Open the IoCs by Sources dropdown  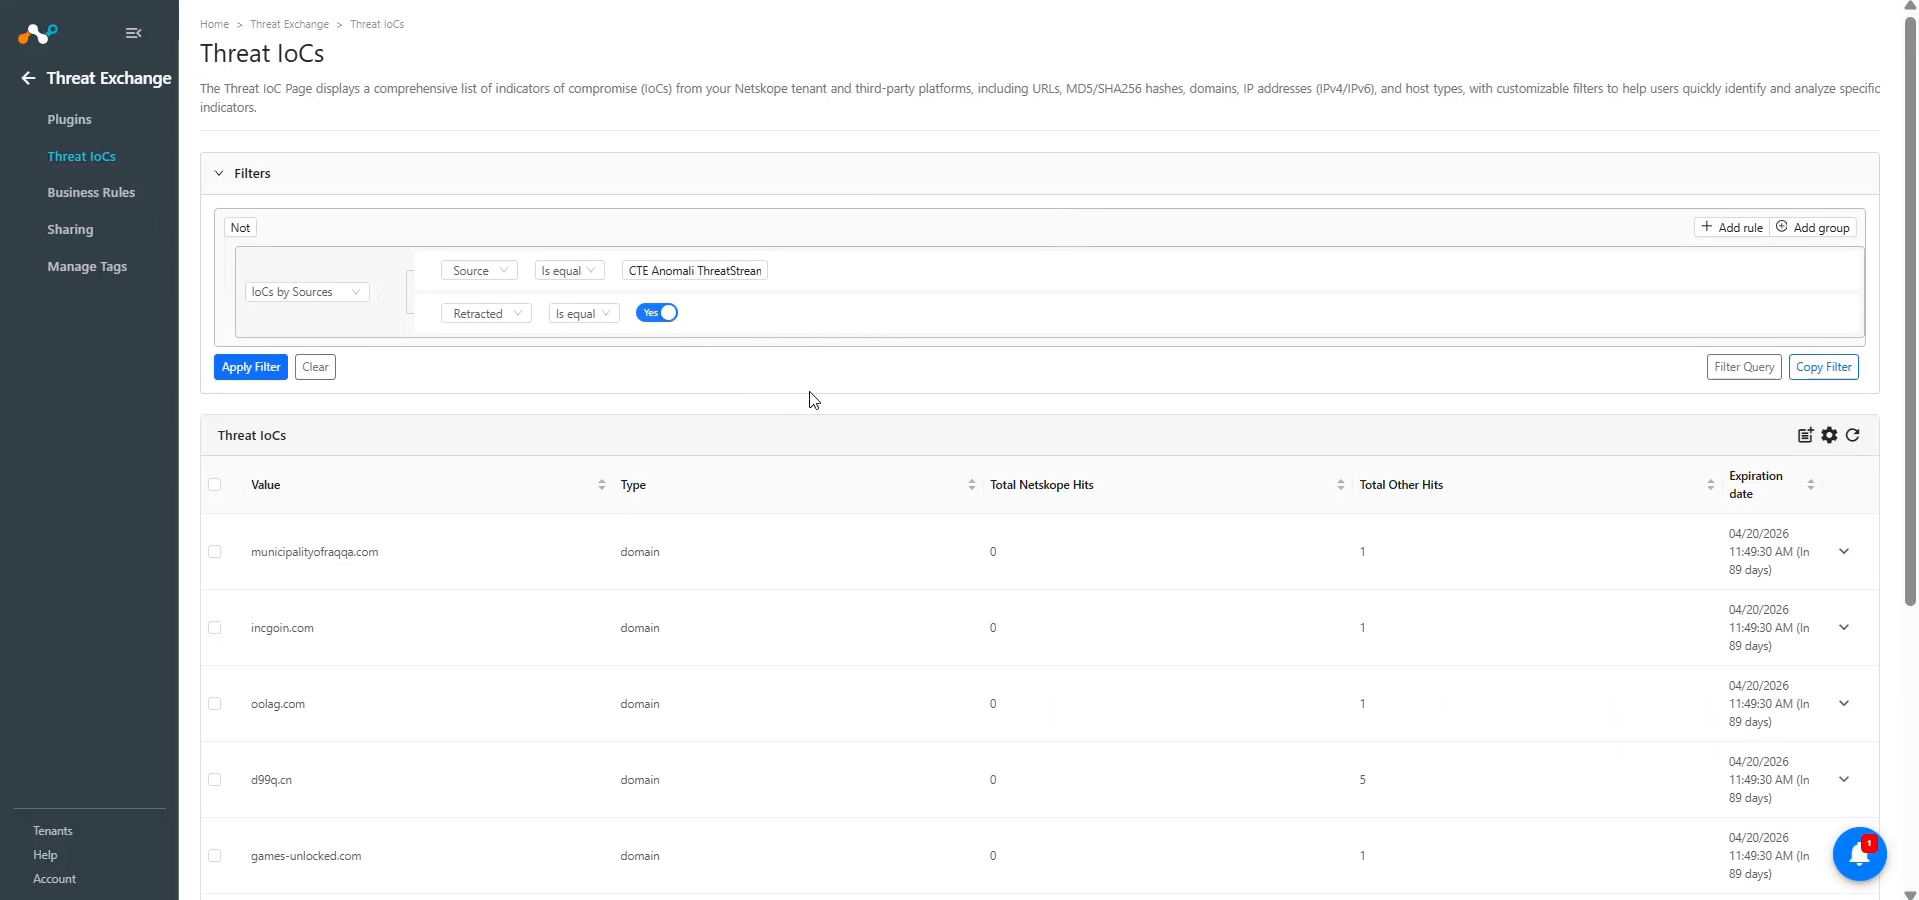307,292
